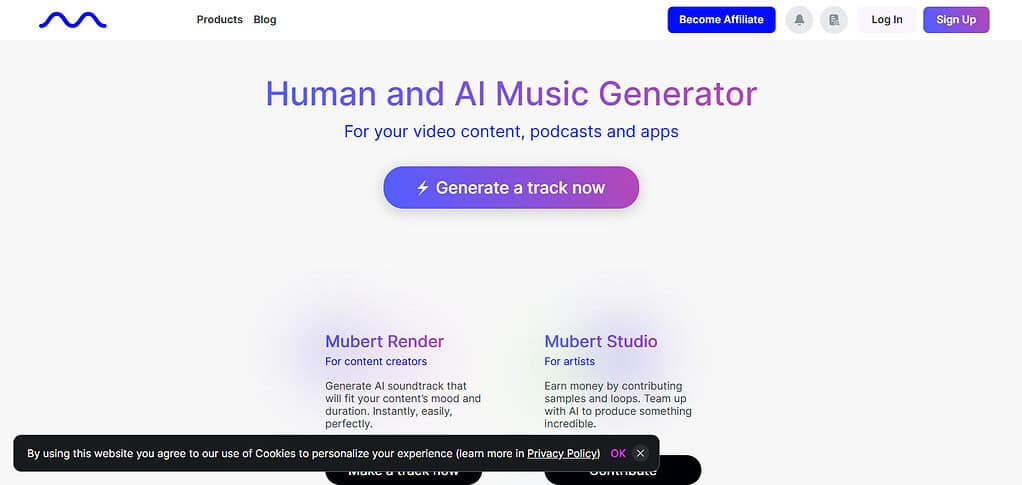Screen dimensions: 1022x485
Task: Click 'For artists' text
Action: [570, 361]
